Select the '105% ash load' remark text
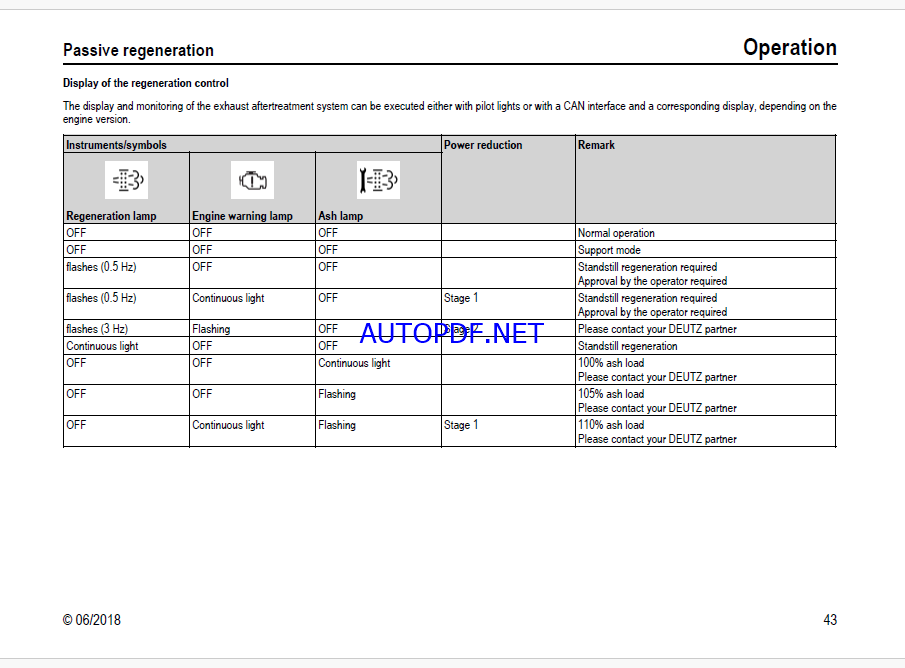Viewport: 905px width, 668px height. pos(611,394)
